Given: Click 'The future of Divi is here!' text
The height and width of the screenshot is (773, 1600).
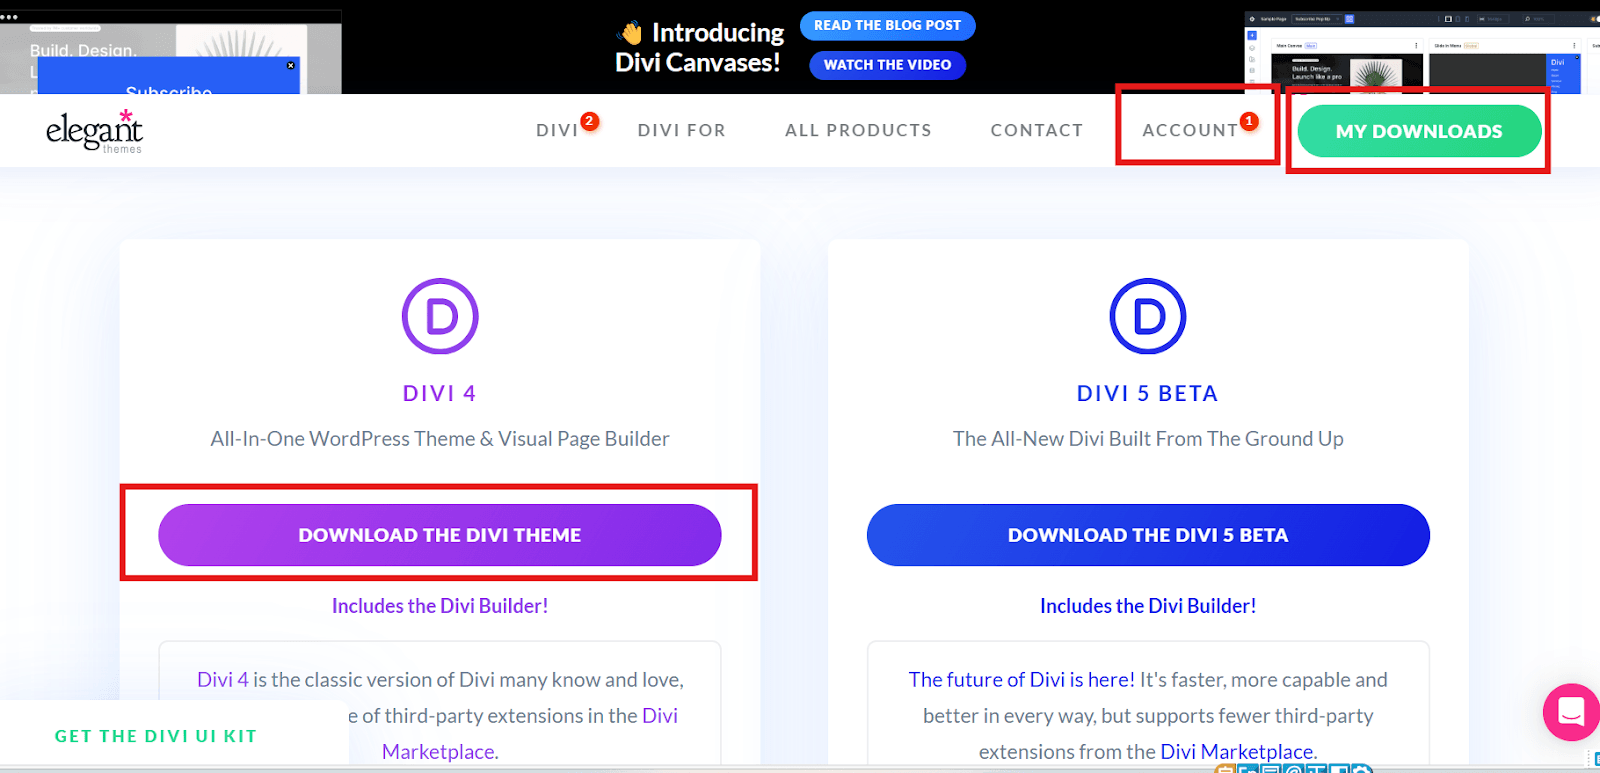Looking at the screenshot, I should [1021, 680].
